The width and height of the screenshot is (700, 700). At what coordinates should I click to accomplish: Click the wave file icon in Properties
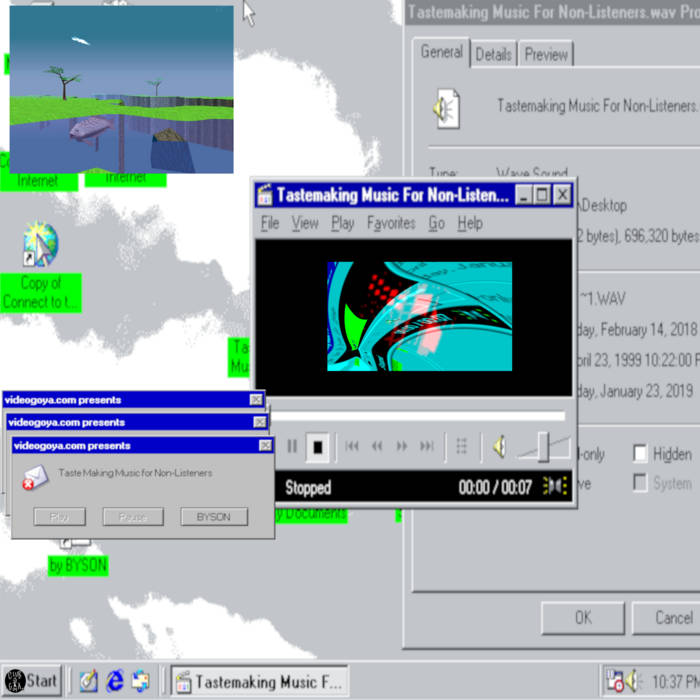[445, 107]
